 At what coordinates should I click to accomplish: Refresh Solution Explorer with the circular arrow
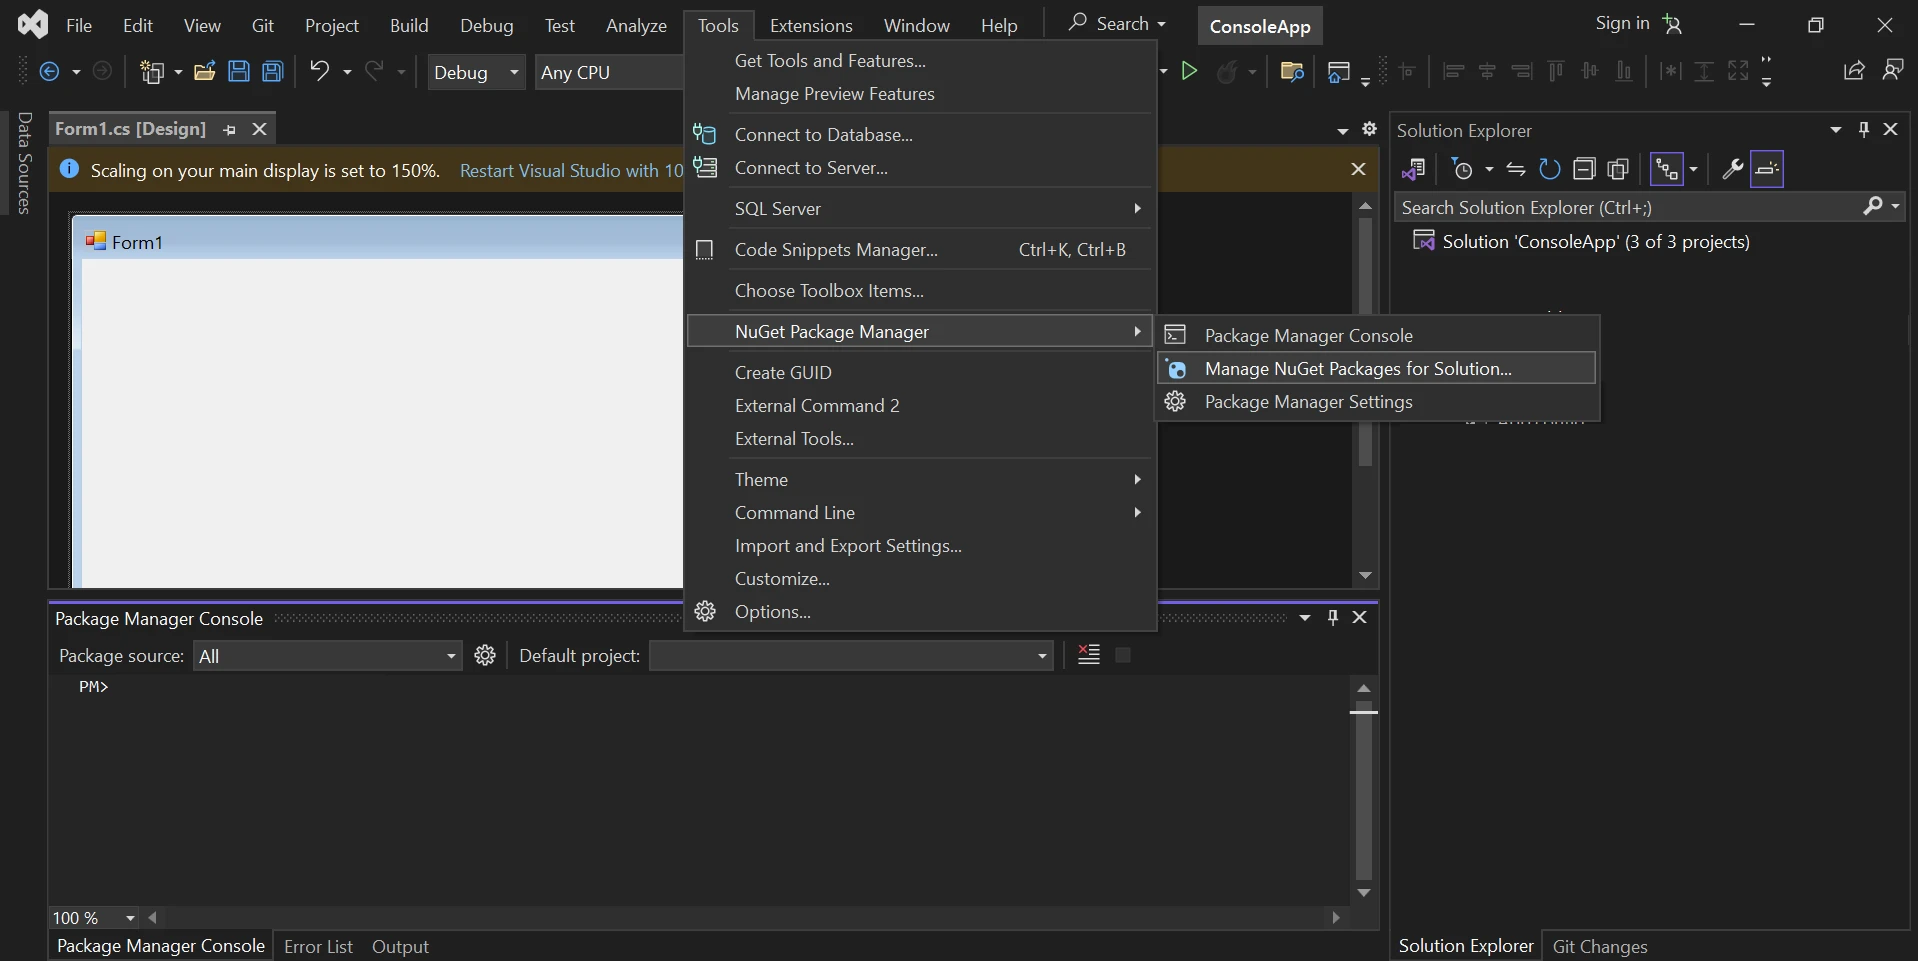(x=1549, y=169)
